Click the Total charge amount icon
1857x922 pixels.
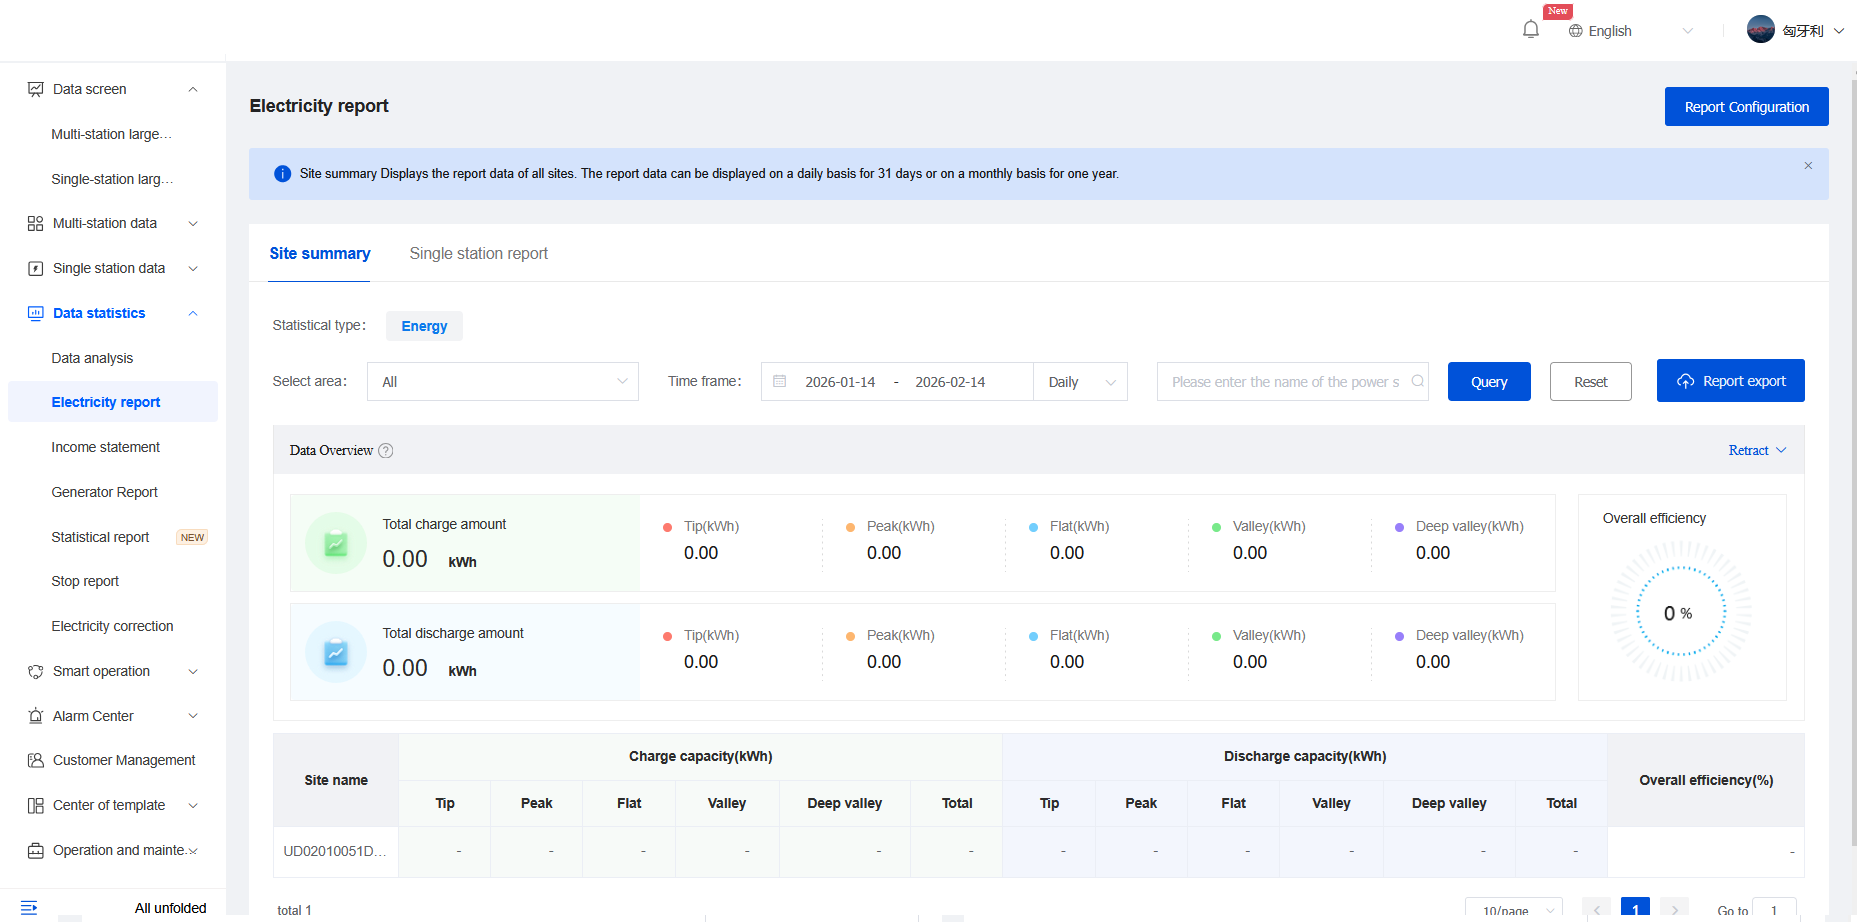pos(336,544)
